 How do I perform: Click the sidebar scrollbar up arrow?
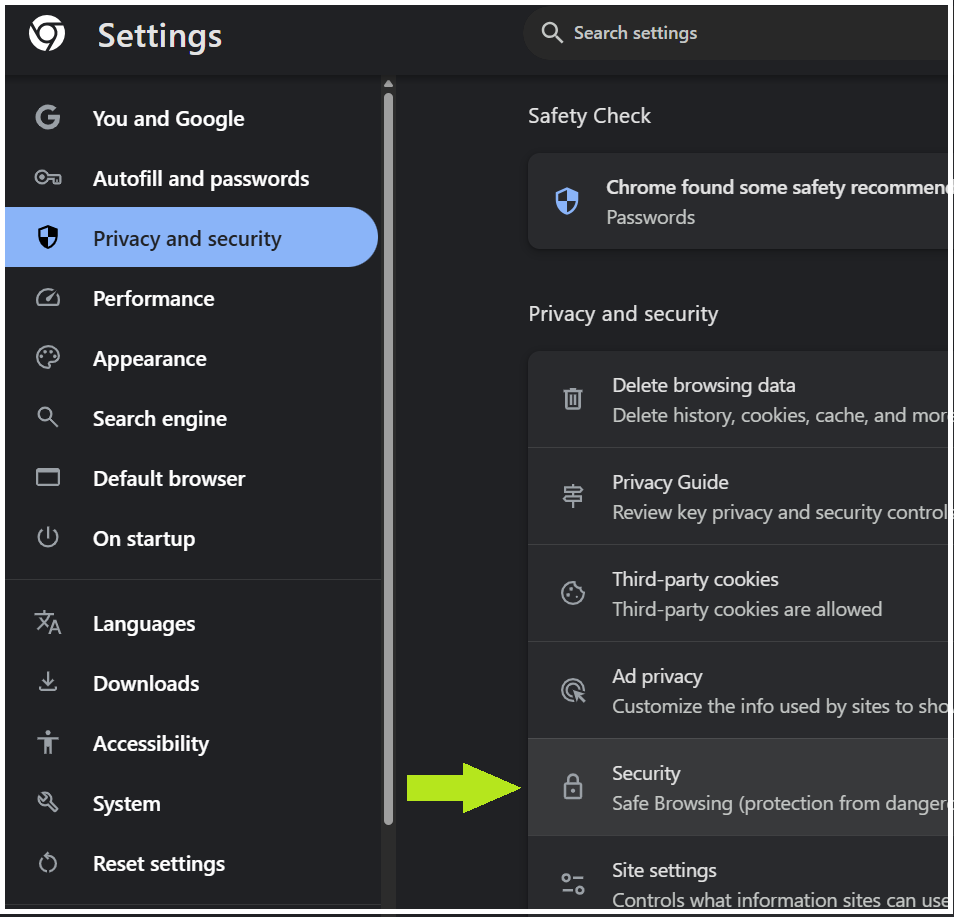(x=389, y=84)
